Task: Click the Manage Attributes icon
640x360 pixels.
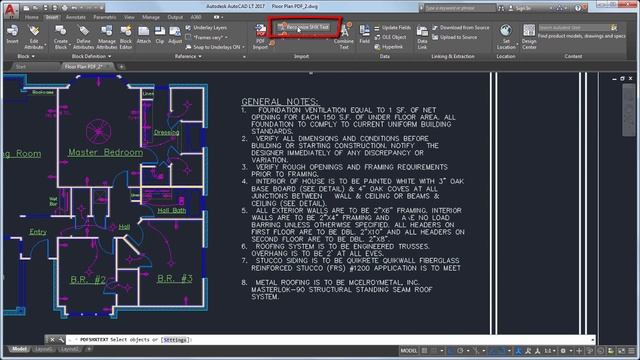Action: 107,31
